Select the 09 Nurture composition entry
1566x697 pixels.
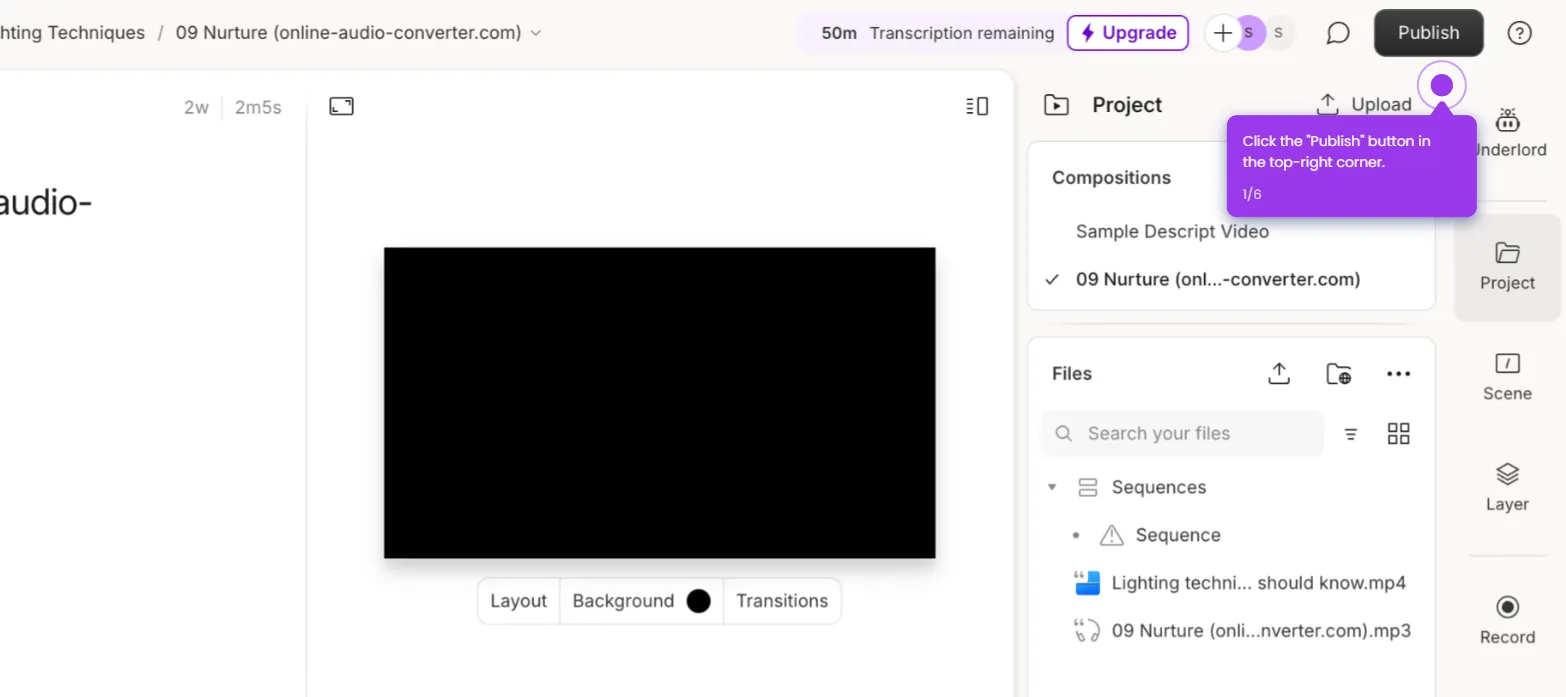click(x=1218, y=279)
